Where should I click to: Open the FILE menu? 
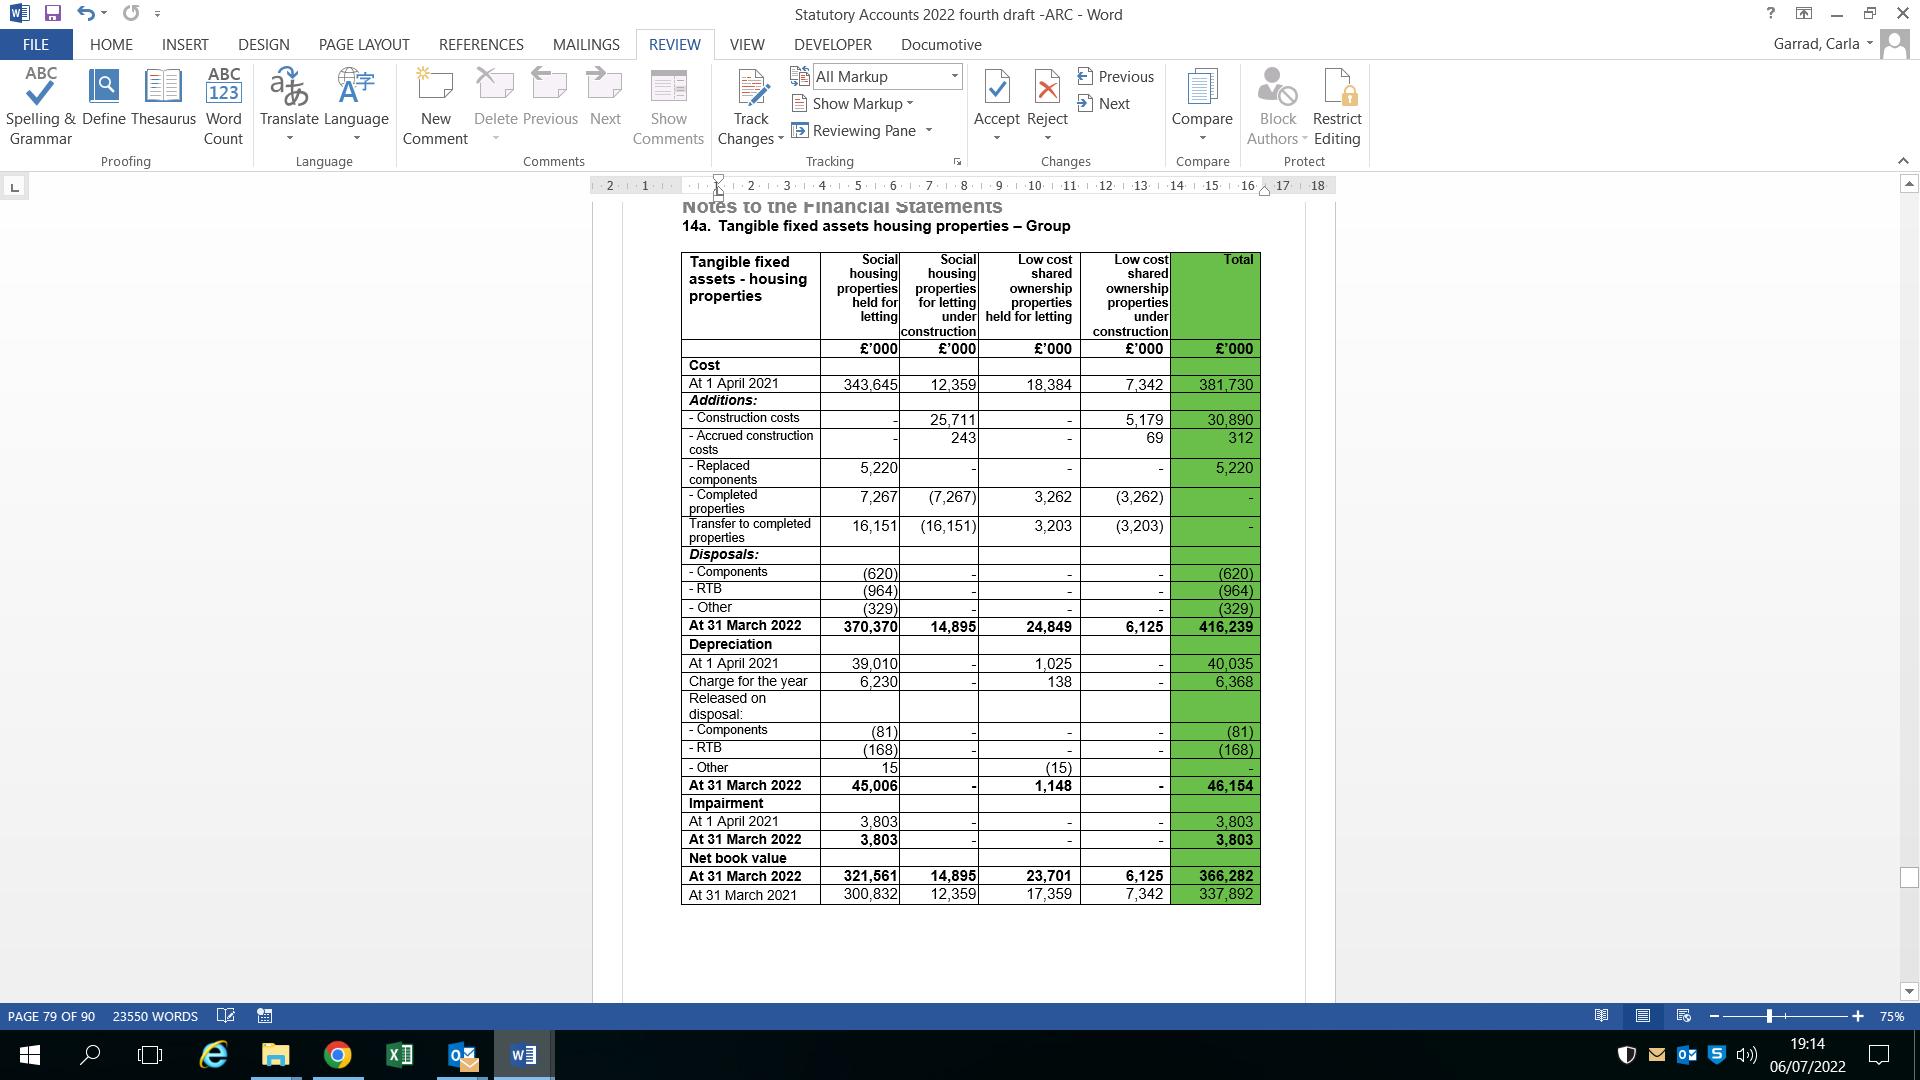pyautogui.click(x=35, y=45)
